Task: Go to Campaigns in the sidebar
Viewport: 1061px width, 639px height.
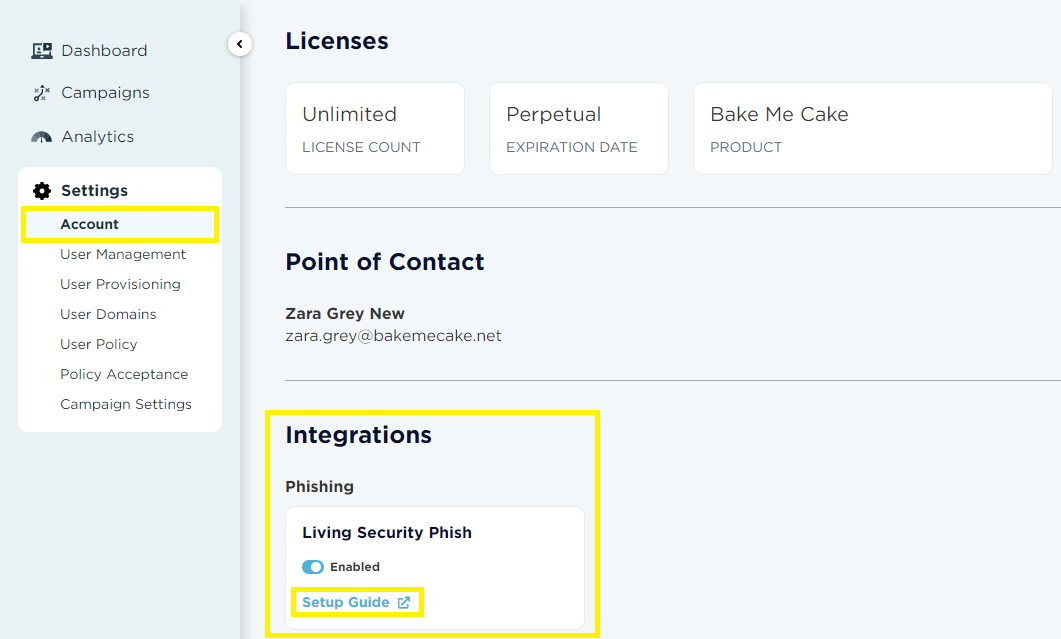Action: click(x=105, y=93)
